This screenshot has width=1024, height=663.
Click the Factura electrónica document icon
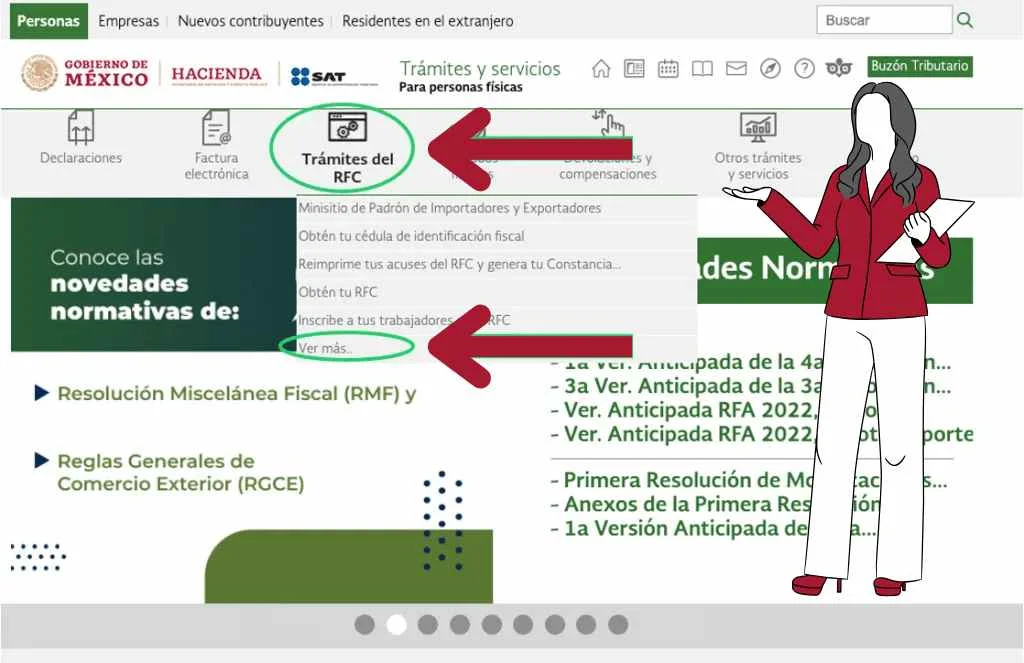[x=216, y=127]
